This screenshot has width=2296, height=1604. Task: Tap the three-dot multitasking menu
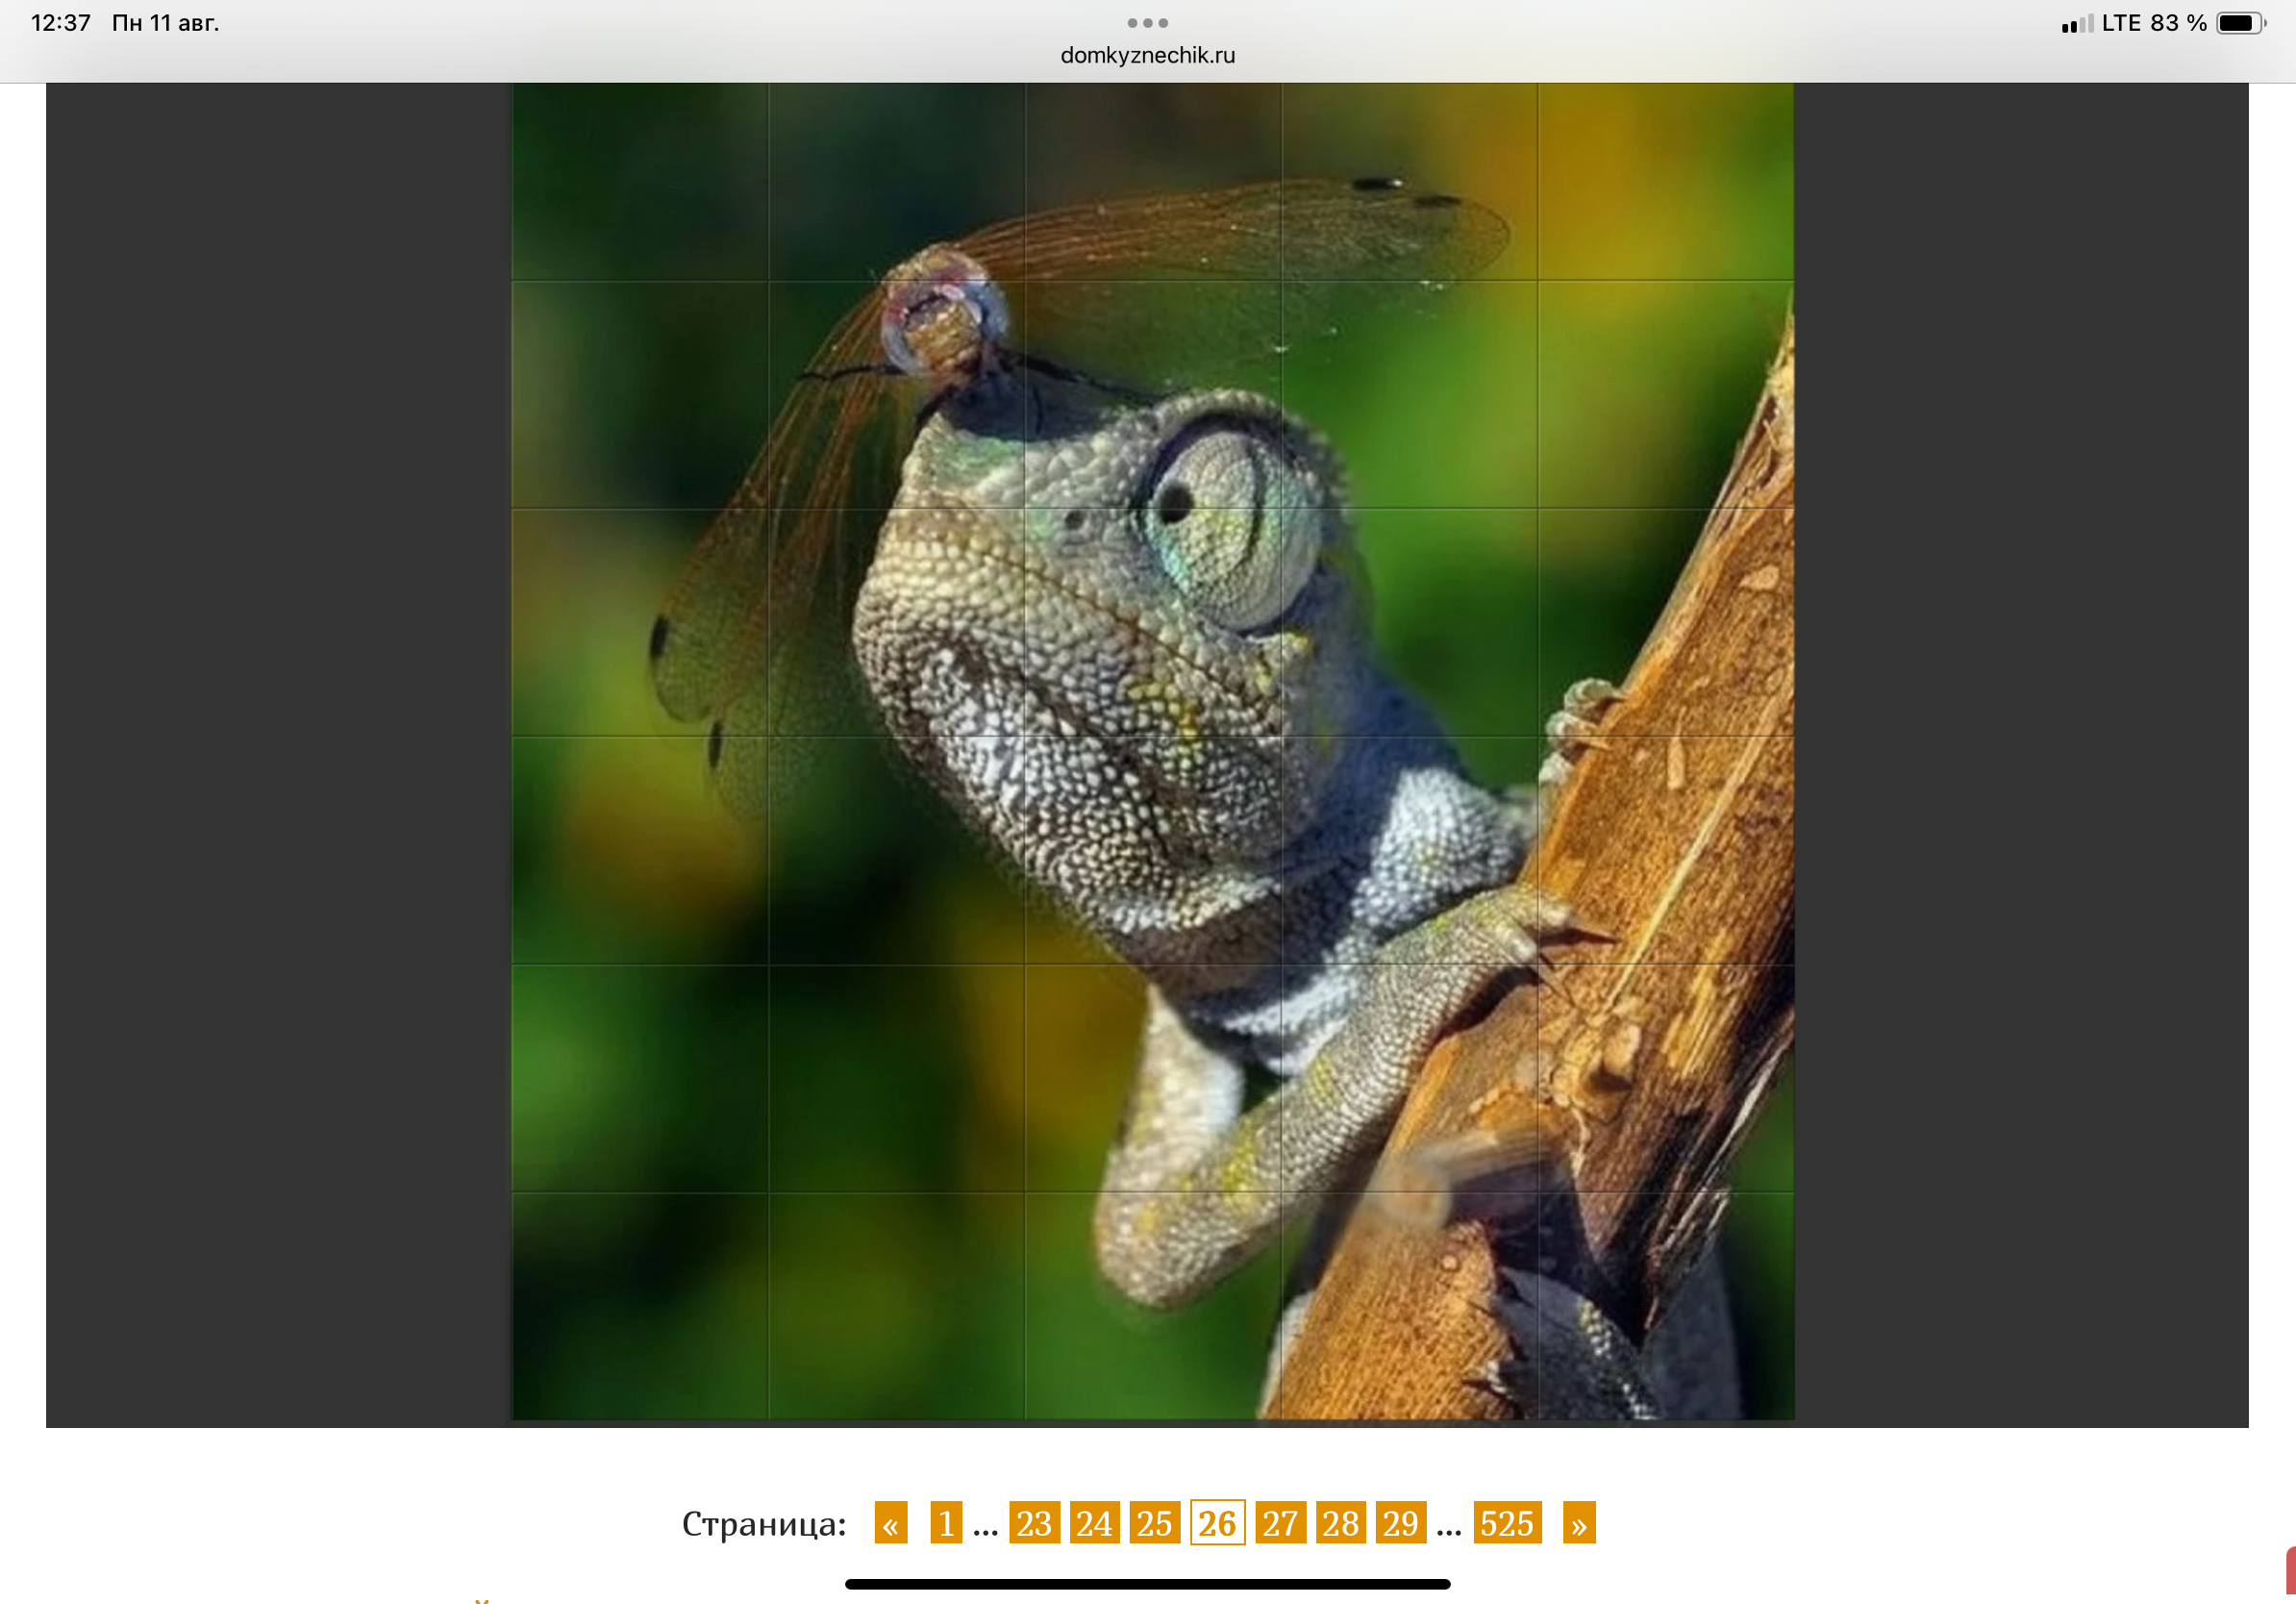click(1148, 22)
